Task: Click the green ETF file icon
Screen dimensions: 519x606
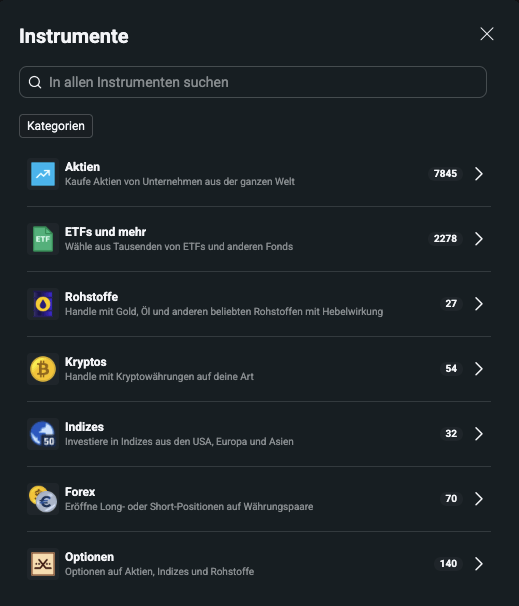Action: (43, 239)
